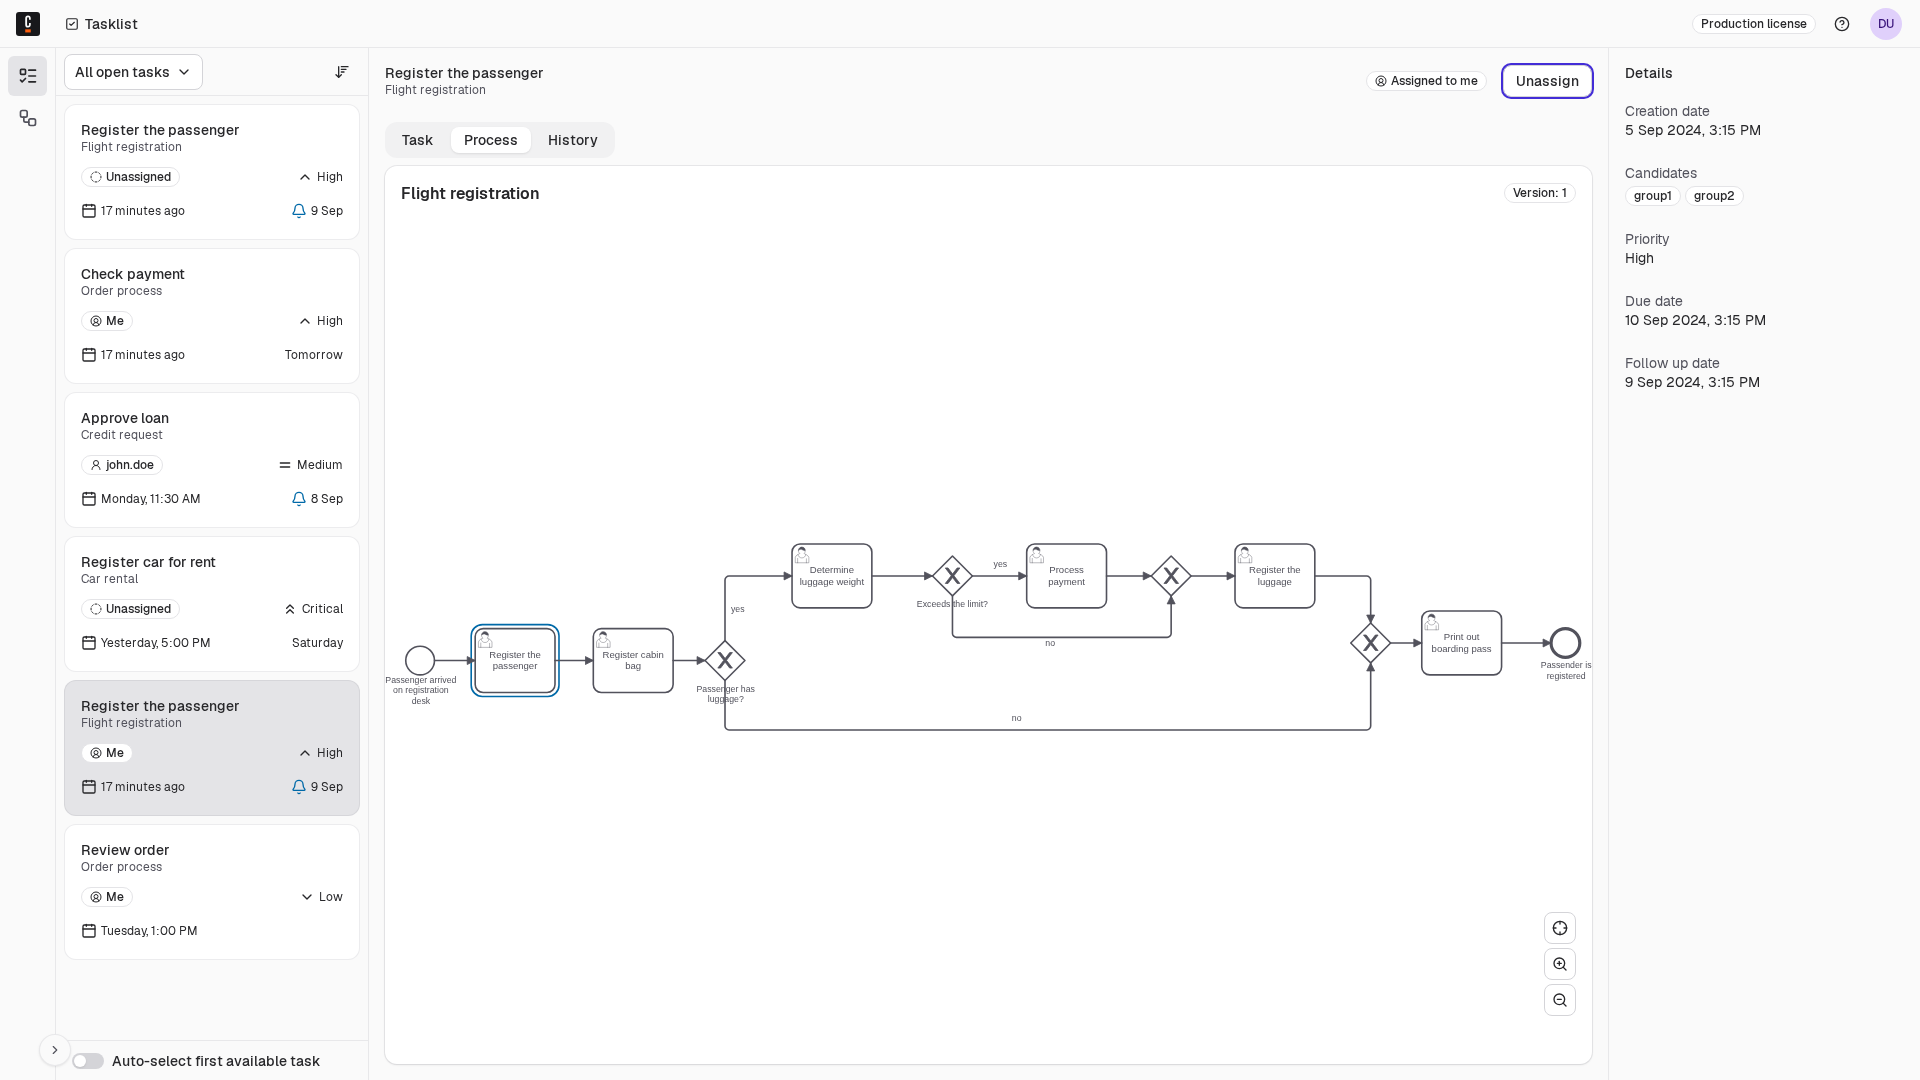Click the Production license tag
The width and height of the screenshot is (1920, 1080).
pyautogui.click(x=1753, y=24)
